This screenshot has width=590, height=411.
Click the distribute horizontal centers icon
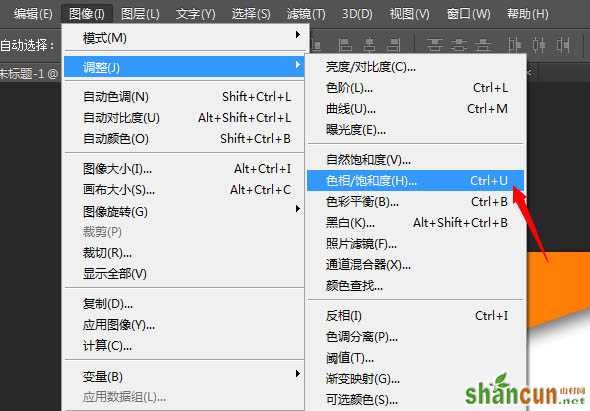click(539, 46)
